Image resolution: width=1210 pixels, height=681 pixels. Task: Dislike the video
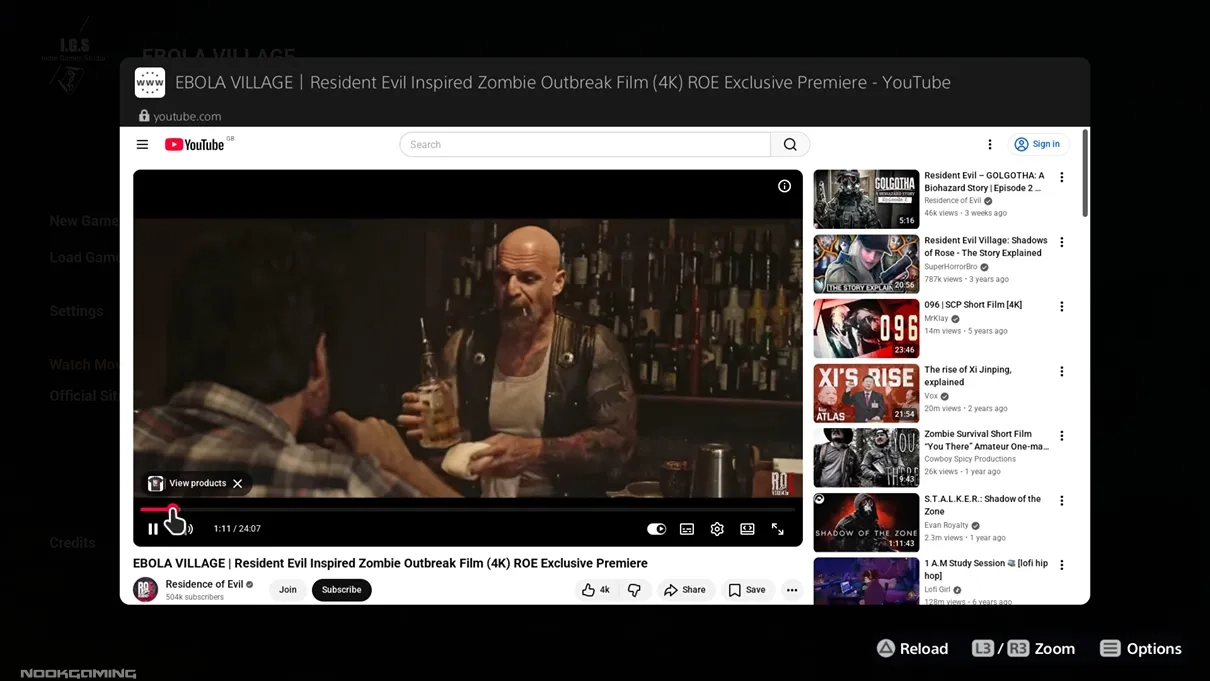tap(634, 590)
